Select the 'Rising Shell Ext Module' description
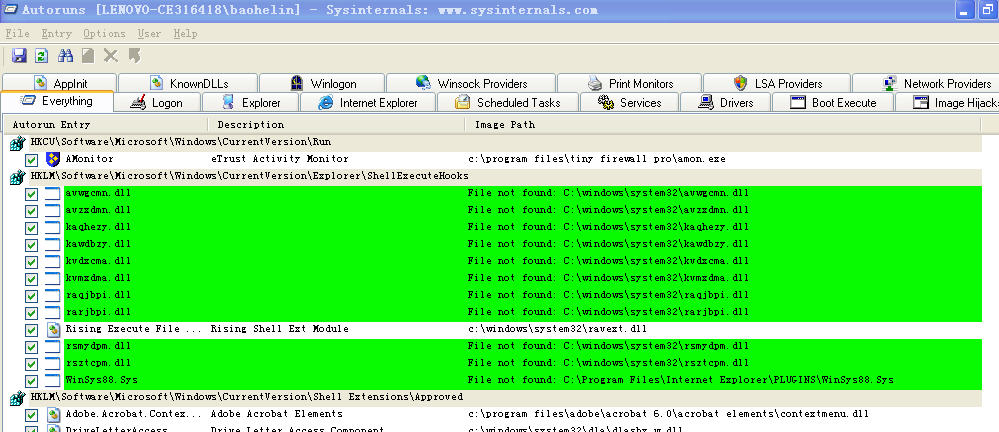The height and width of the screenshot is (432, 999). tap(280, 329)
